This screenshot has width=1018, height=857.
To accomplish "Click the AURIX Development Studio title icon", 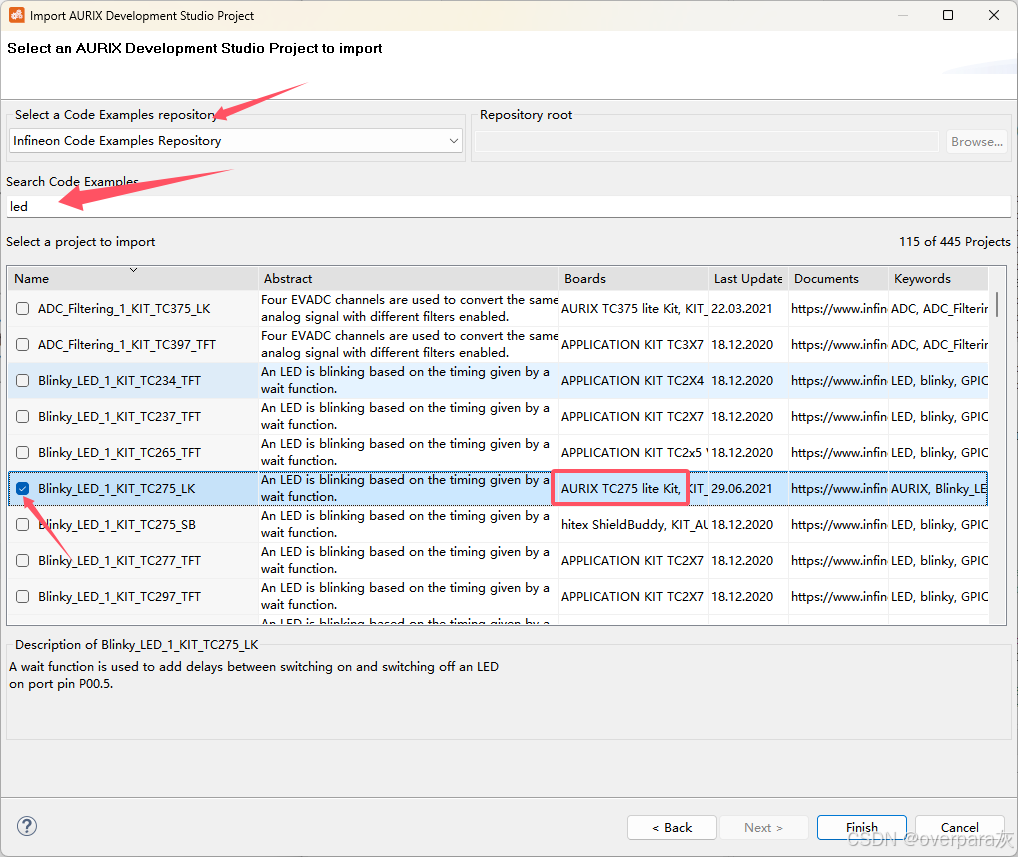I will click(x=16, y=15).
